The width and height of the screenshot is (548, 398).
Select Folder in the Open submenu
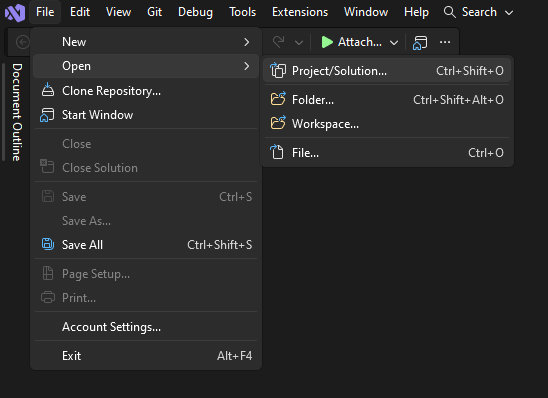tap(387, 100)
